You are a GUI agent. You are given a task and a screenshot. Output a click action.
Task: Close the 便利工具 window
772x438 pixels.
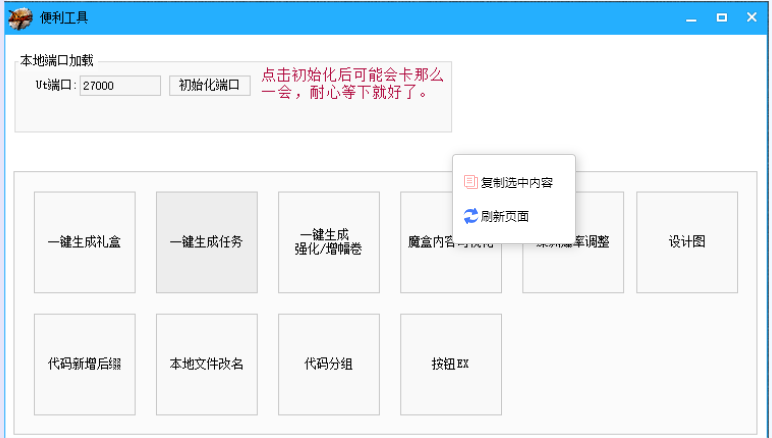pyautogui.click(x=751, y=18)
